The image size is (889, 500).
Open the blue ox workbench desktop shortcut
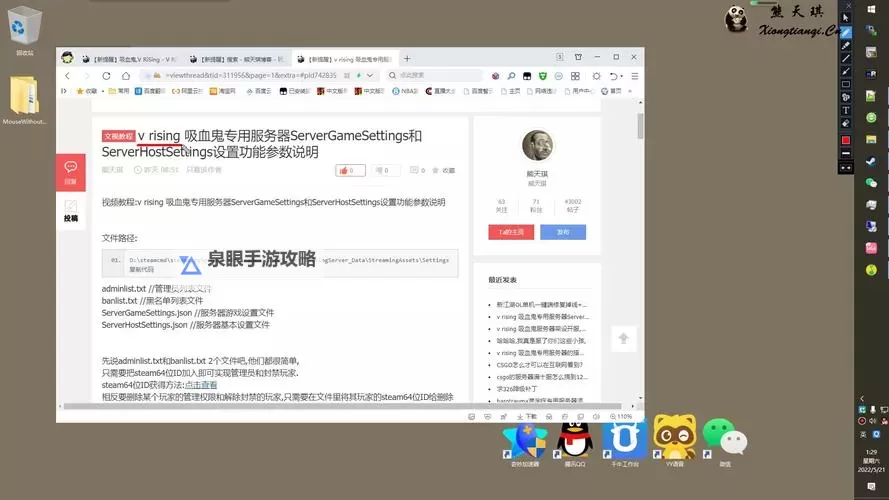(625, 444)
